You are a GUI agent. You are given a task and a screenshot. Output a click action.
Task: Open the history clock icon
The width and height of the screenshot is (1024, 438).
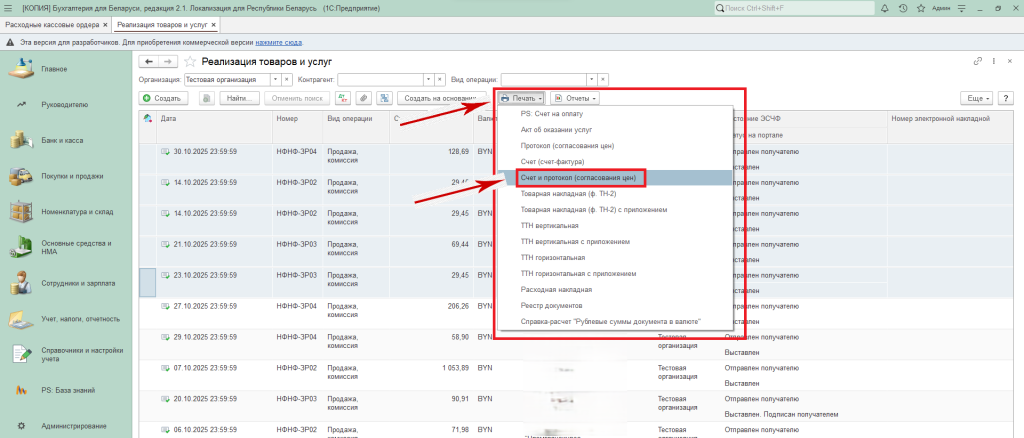903,8
